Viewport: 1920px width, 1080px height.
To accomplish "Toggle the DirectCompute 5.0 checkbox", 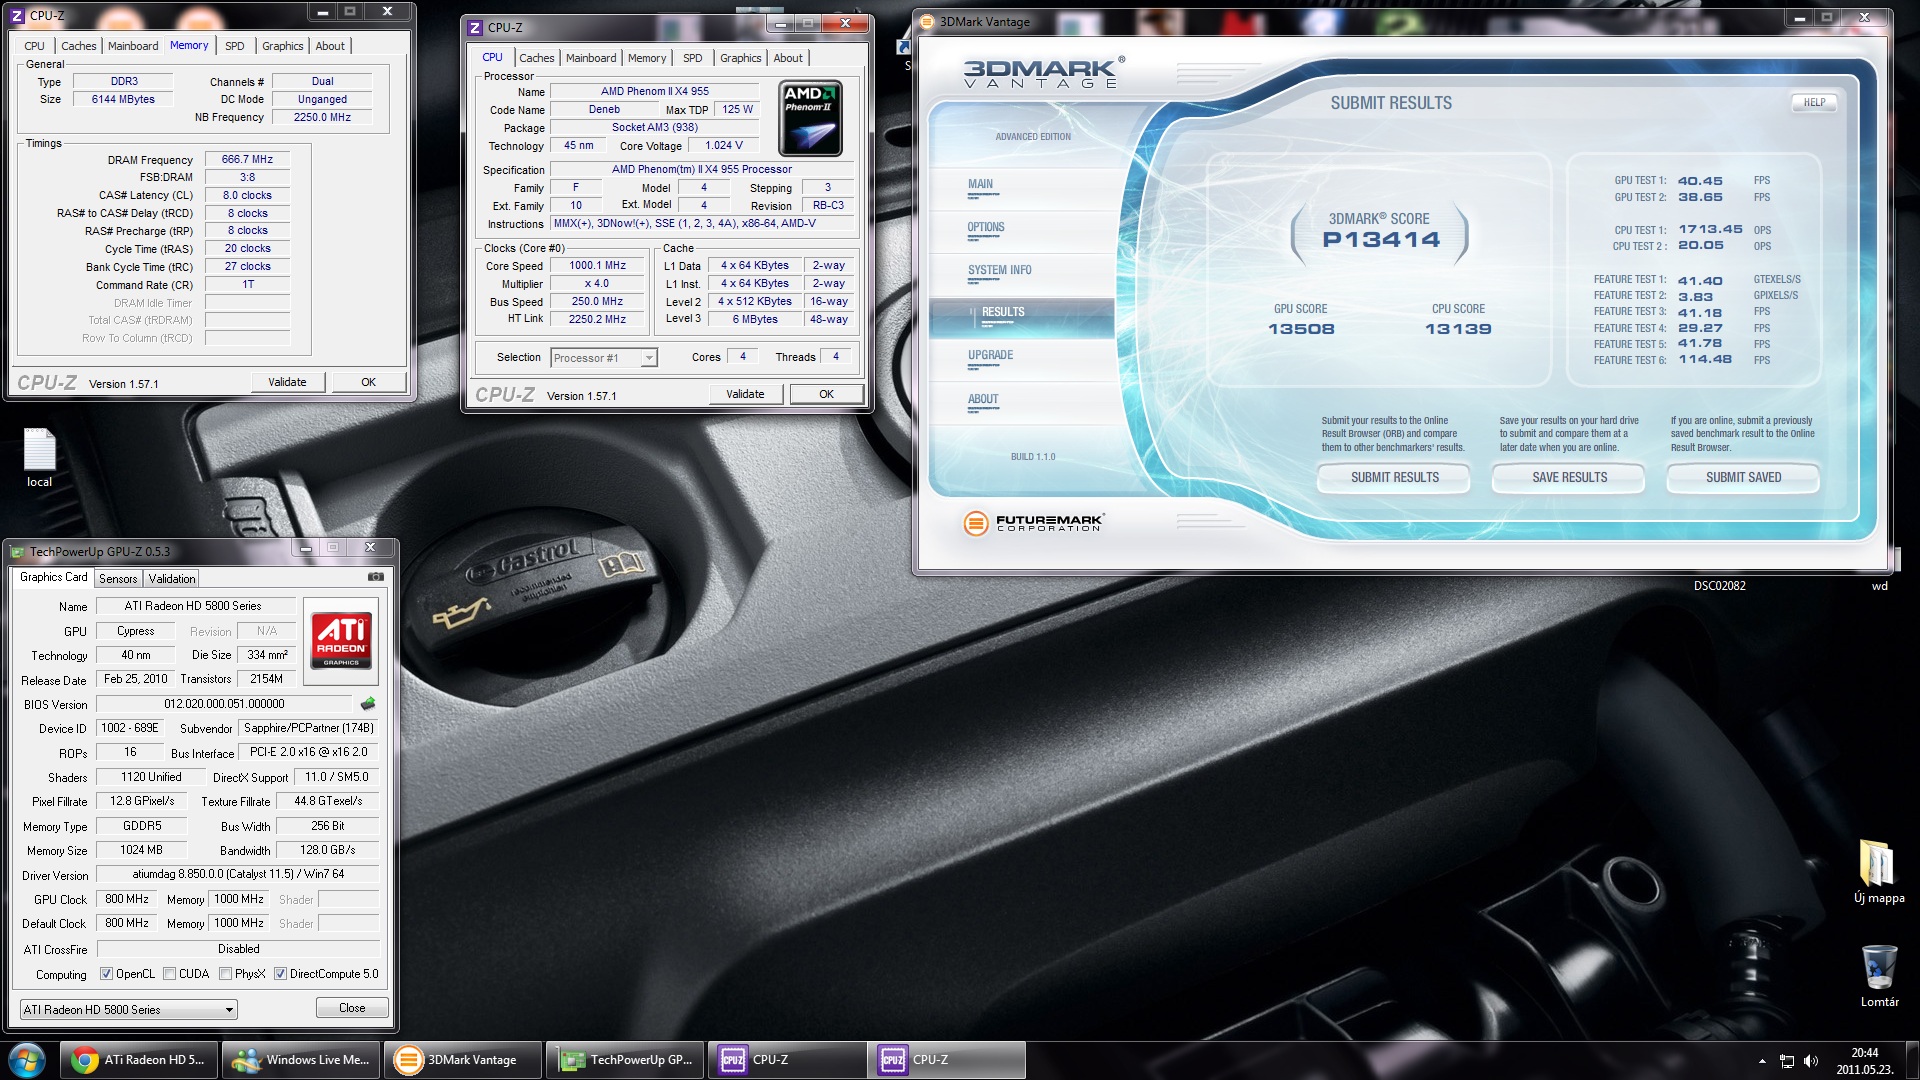I will pyautogui.click(x=281, y=974).
